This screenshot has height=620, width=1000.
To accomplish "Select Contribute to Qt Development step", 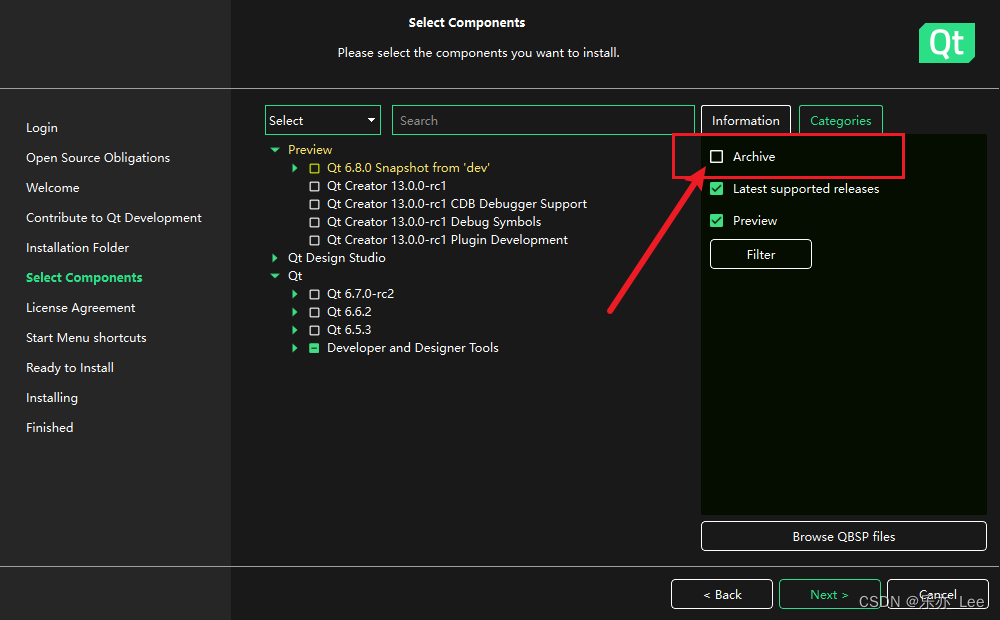I will (x=114, y=218).
